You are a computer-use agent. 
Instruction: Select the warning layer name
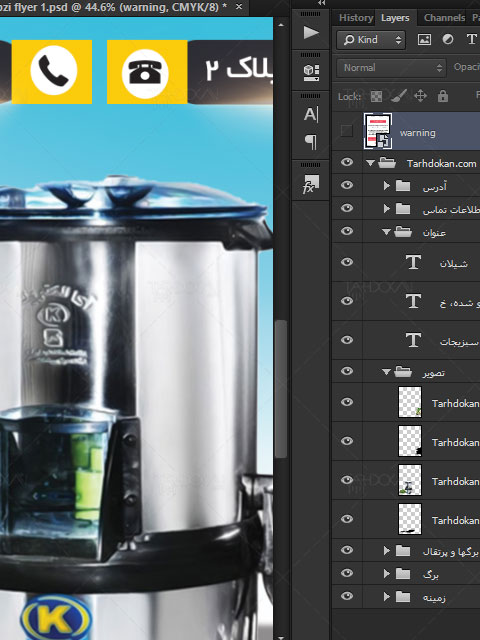pos(417,133)
